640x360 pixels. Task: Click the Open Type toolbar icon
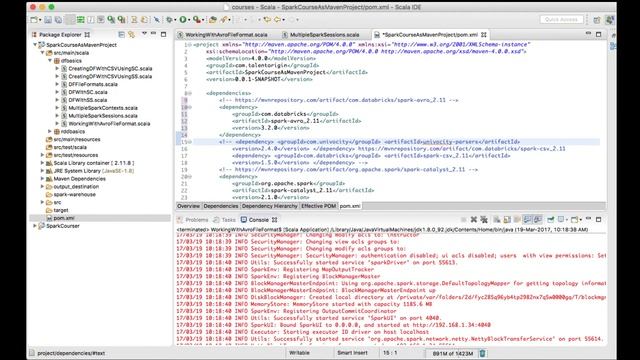tap(213, 20)
